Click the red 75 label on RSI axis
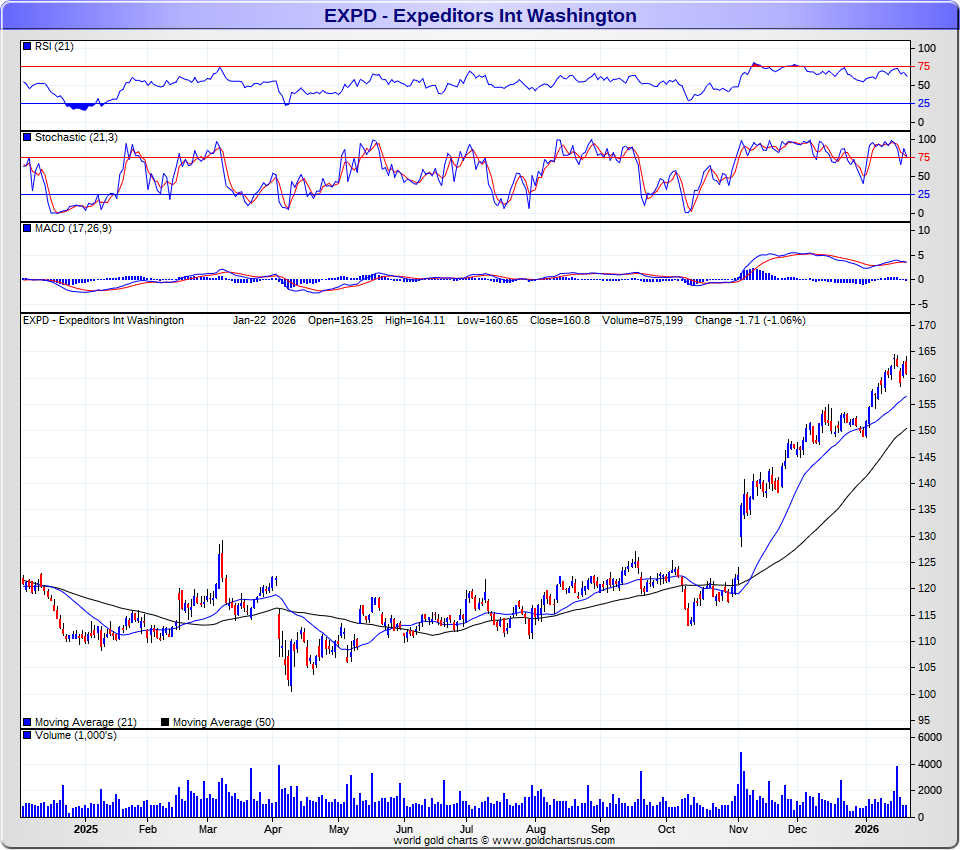960x850 pixels. point(924,66)
